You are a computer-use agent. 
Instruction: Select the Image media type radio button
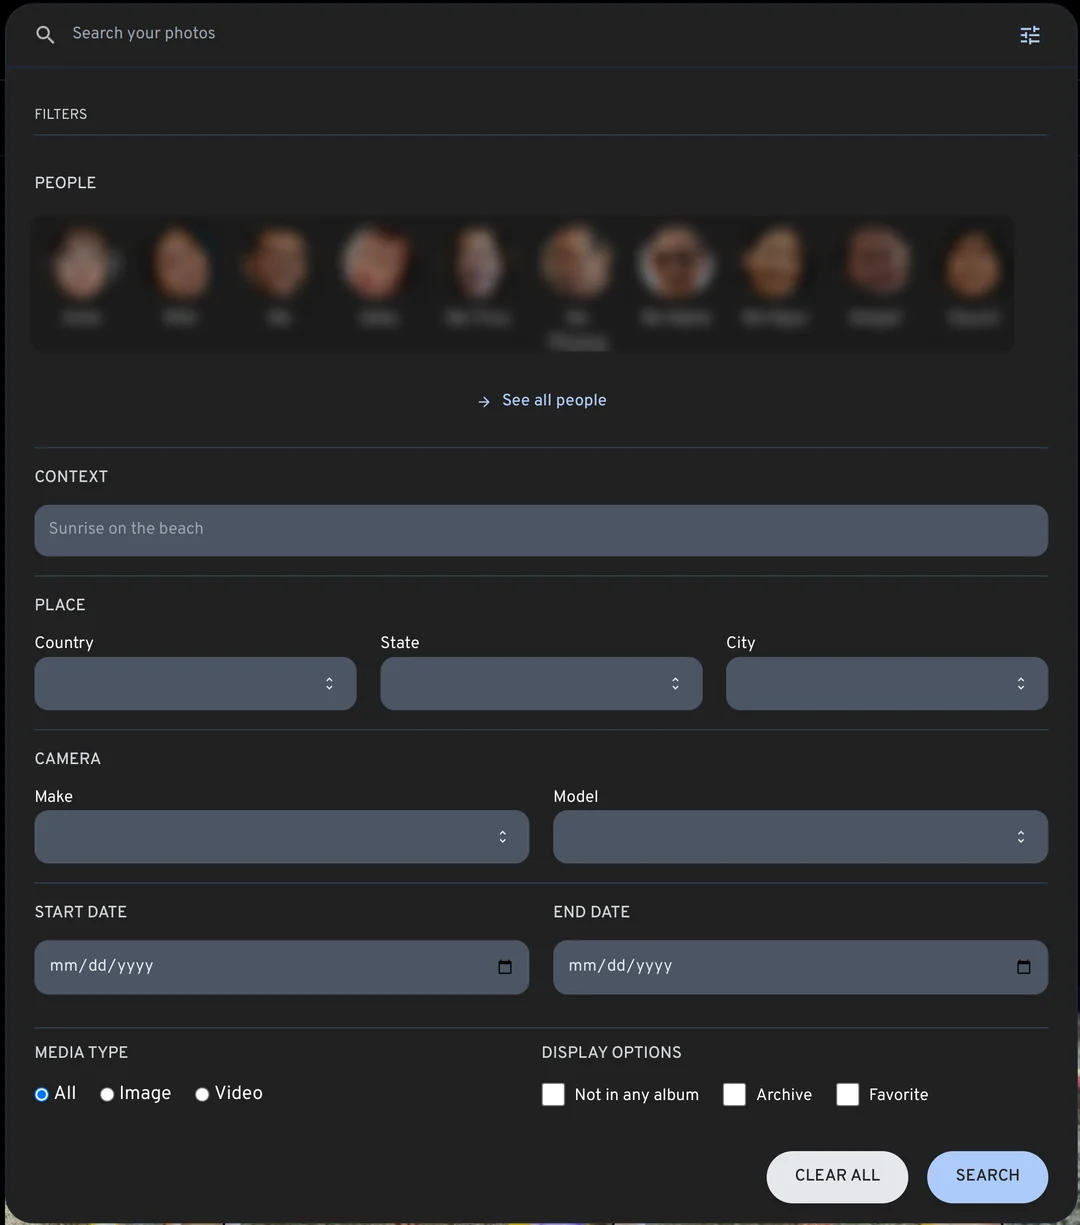[x=107, y=1094]
